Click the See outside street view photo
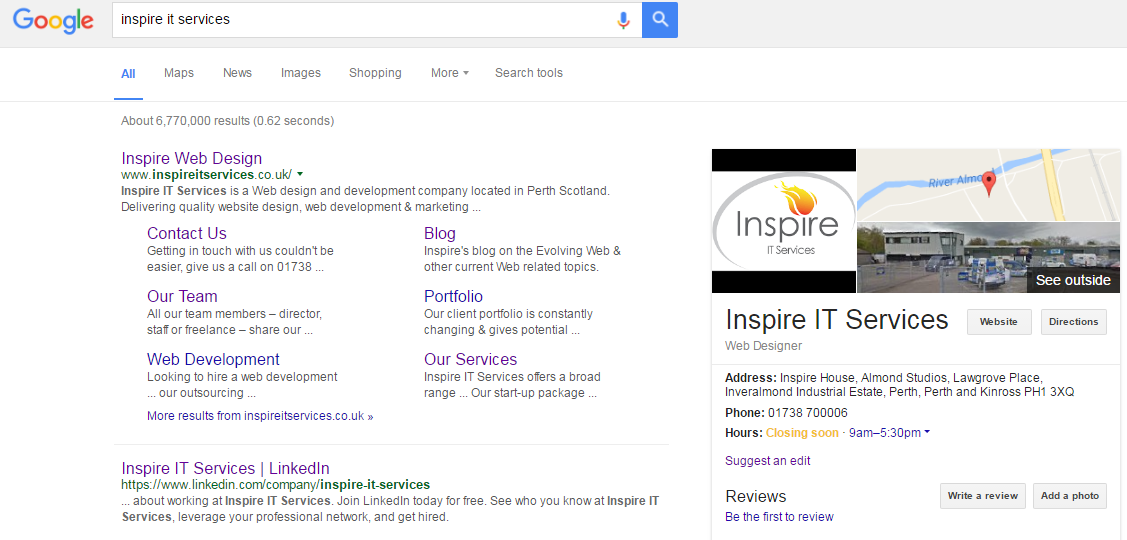The width and height of the screenshot is (1127, 540). [x=989, y=257]
